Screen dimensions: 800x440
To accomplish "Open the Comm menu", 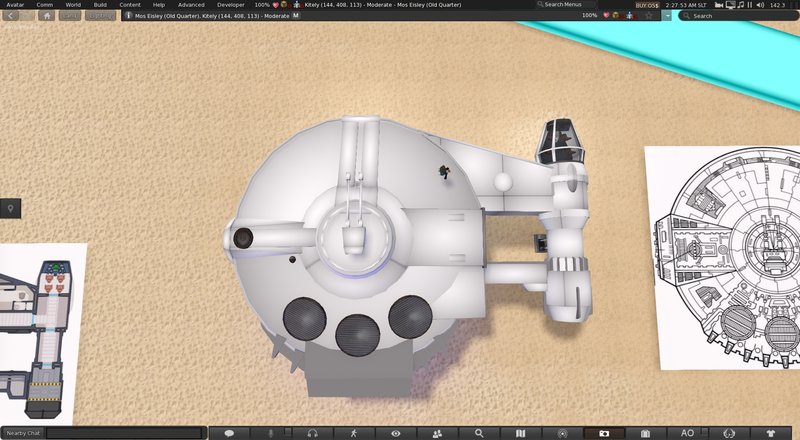I will pos(44,5).
